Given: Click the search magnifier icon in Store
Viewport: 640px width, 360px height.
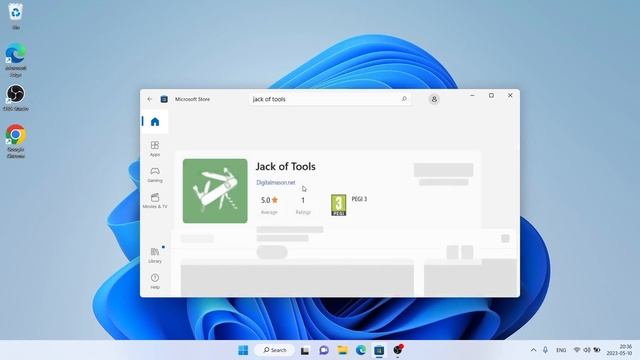Looking at the screenshot, I should 404,99.
